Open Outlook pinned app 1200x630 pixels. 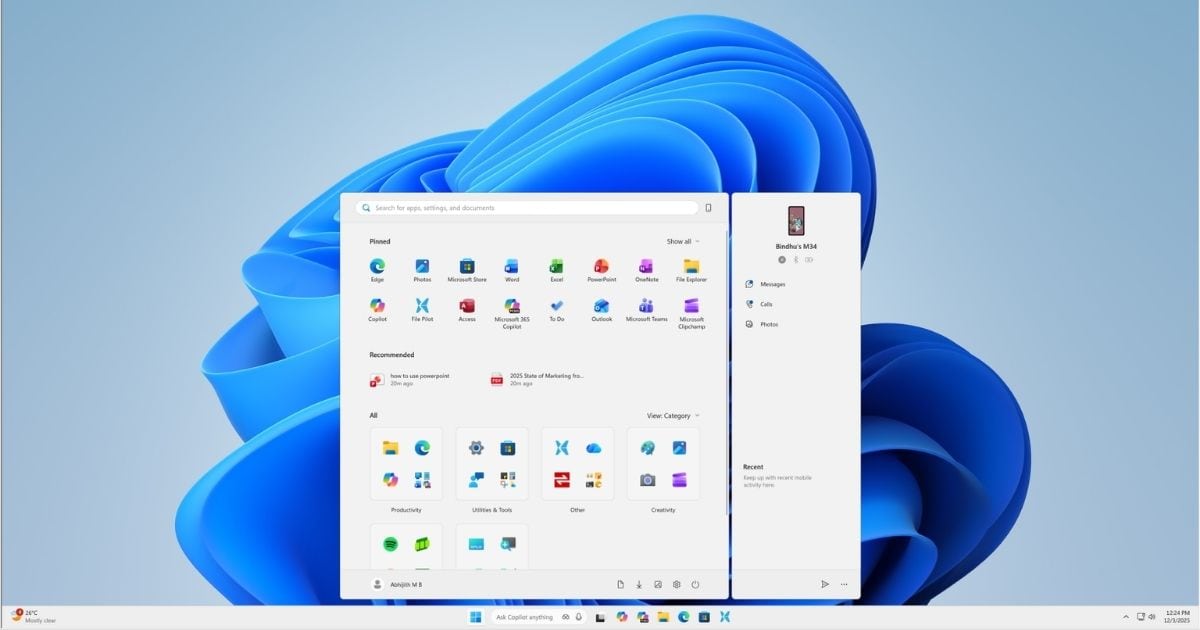pos(601,309)
